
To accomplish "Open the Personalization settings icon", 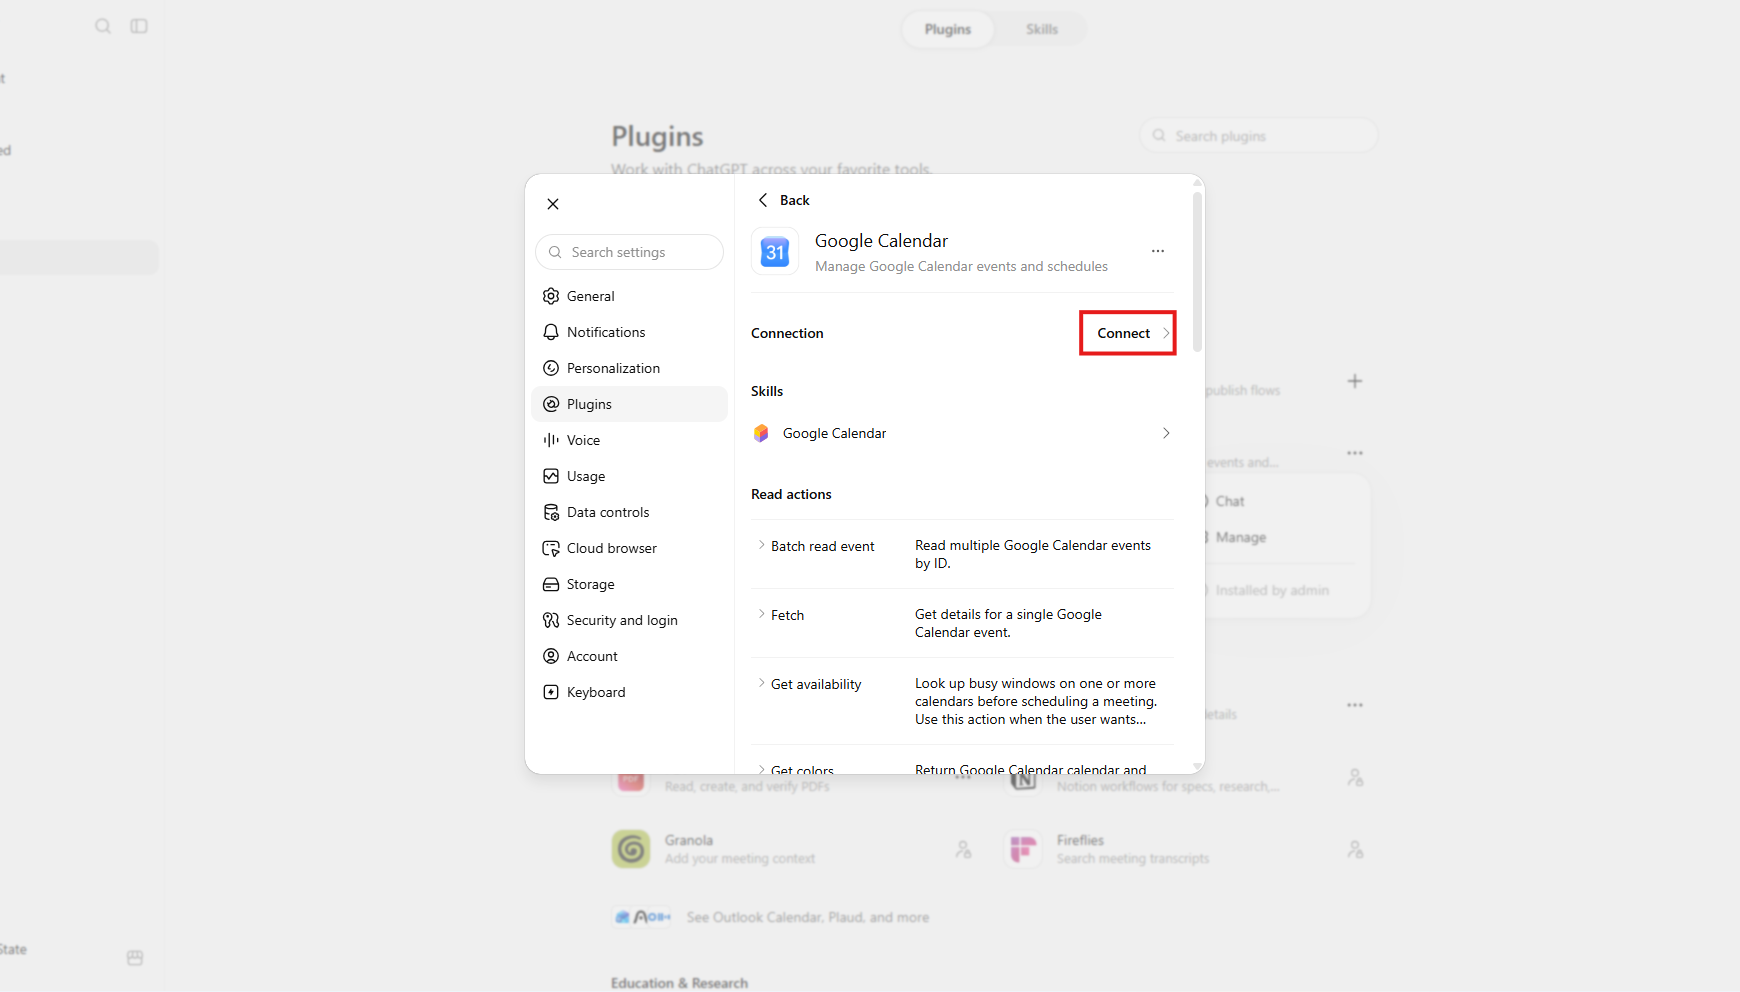I will click(x=551, y=368).
